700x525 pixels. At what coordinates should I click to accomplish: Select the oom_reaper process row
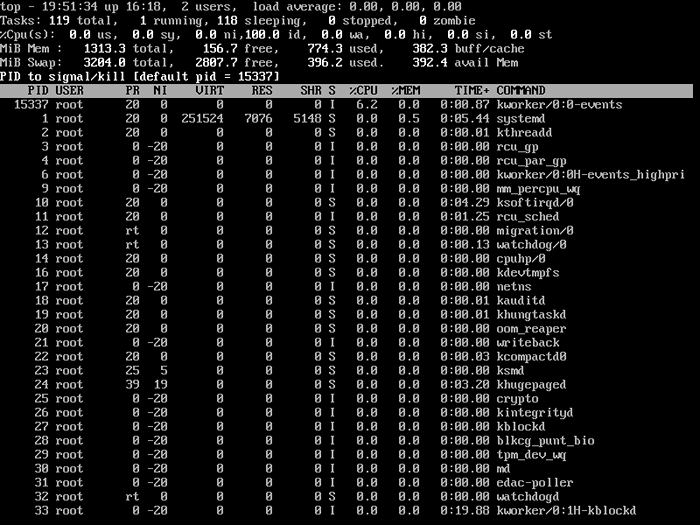click(346, 329)
